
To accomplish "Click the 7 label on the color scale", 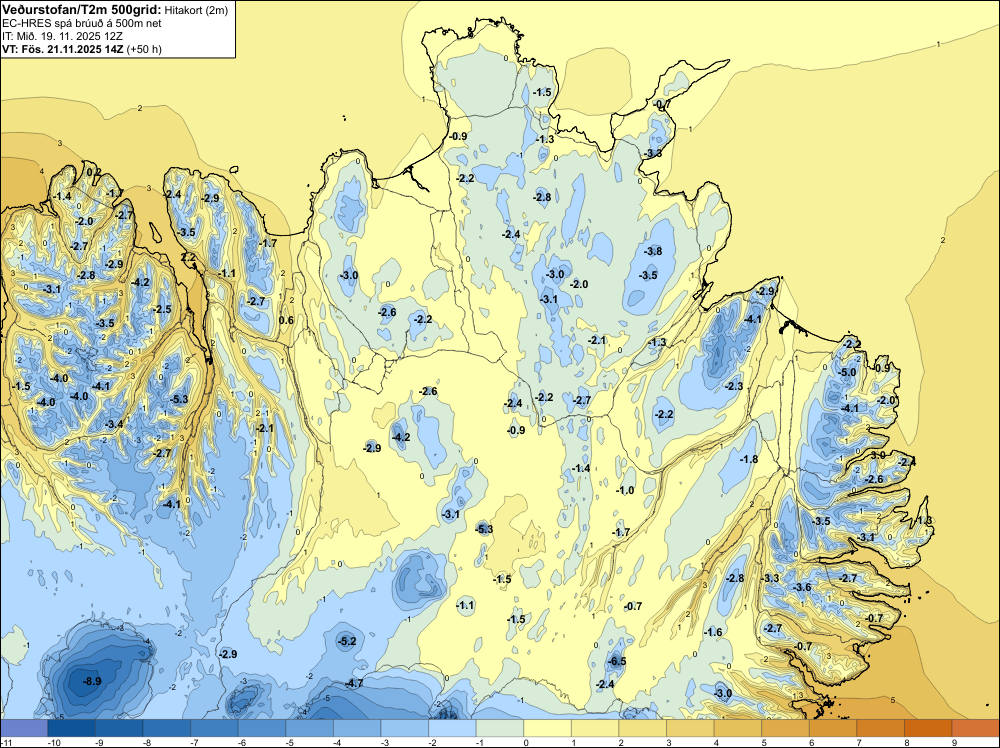I will point(859,742).
